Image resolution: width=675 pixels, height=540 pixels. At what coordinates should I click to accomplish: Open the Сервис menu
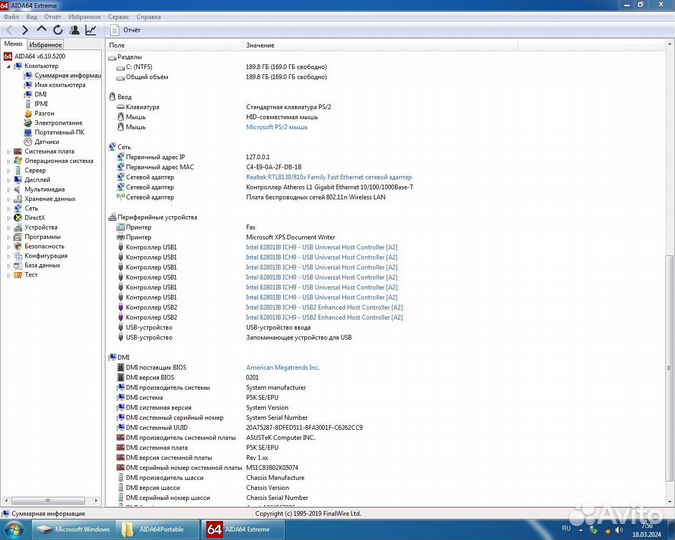(x=118, y=17)
